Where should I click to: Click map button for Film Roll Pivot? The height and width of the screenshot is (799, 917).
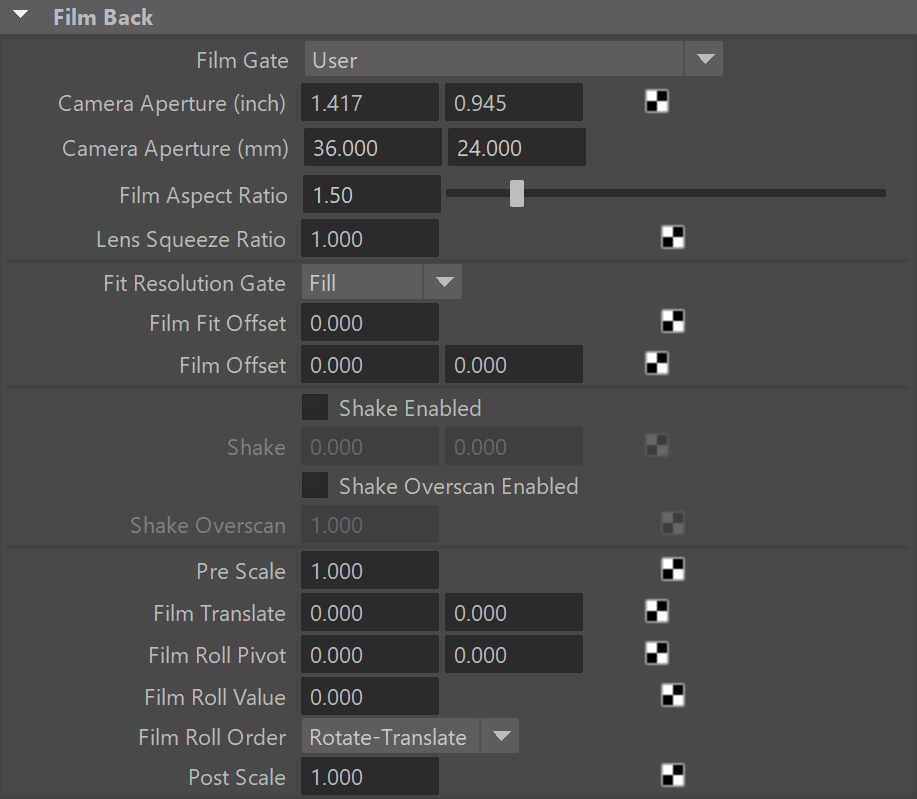coord(657,653)
